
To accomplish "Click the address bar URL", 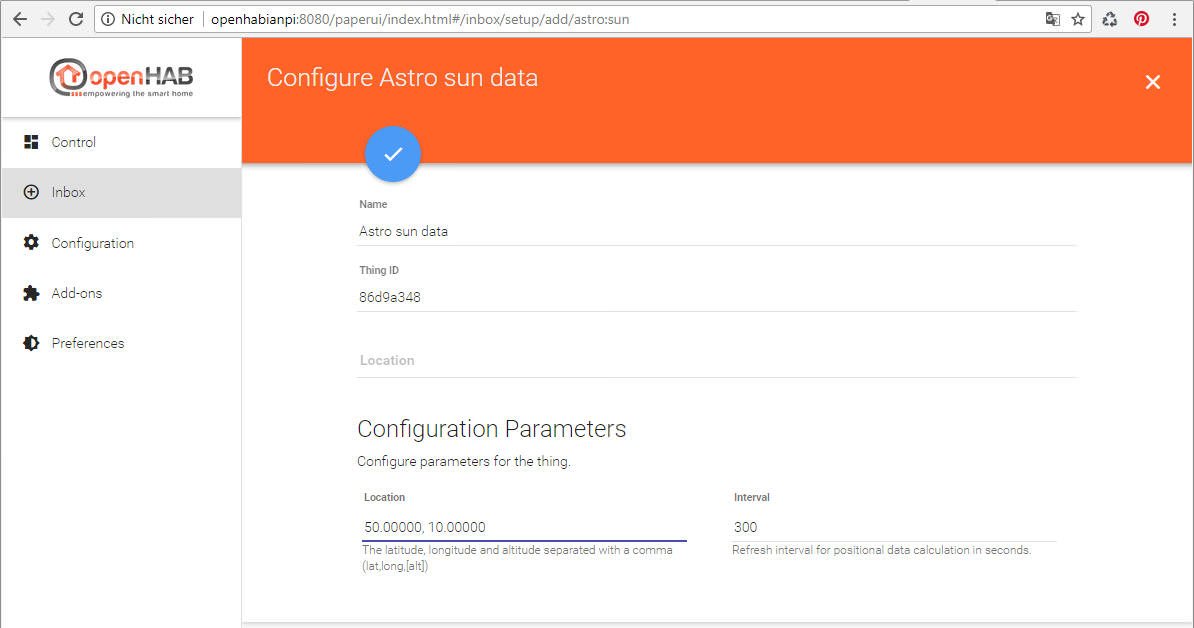I will click(420, 19).
